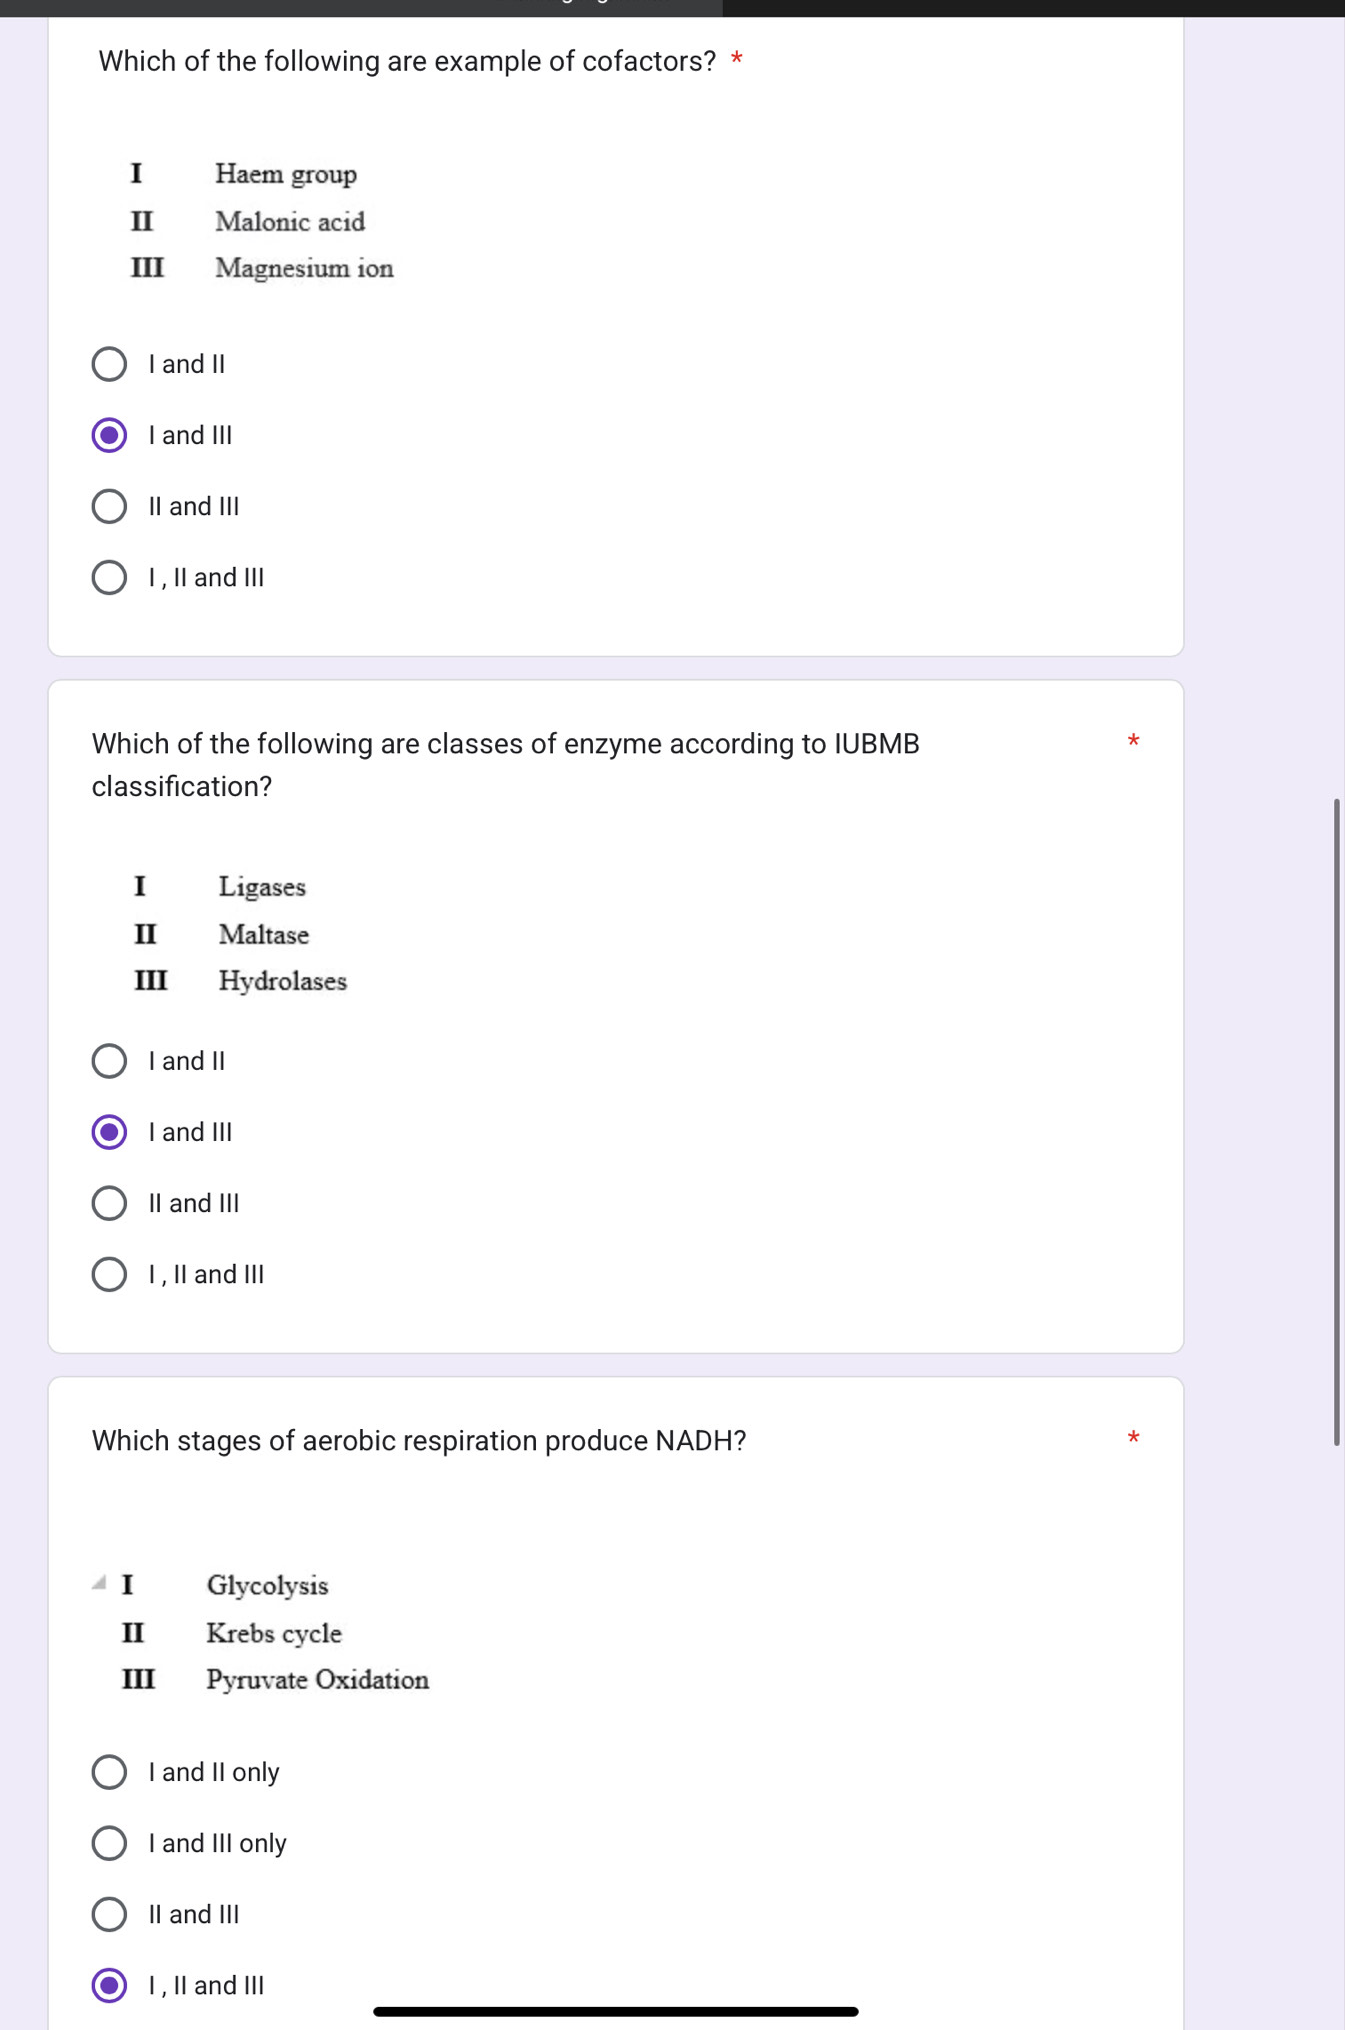
Task: Select "I, II and III" for the cofactors question
Action: click(110, 577)
